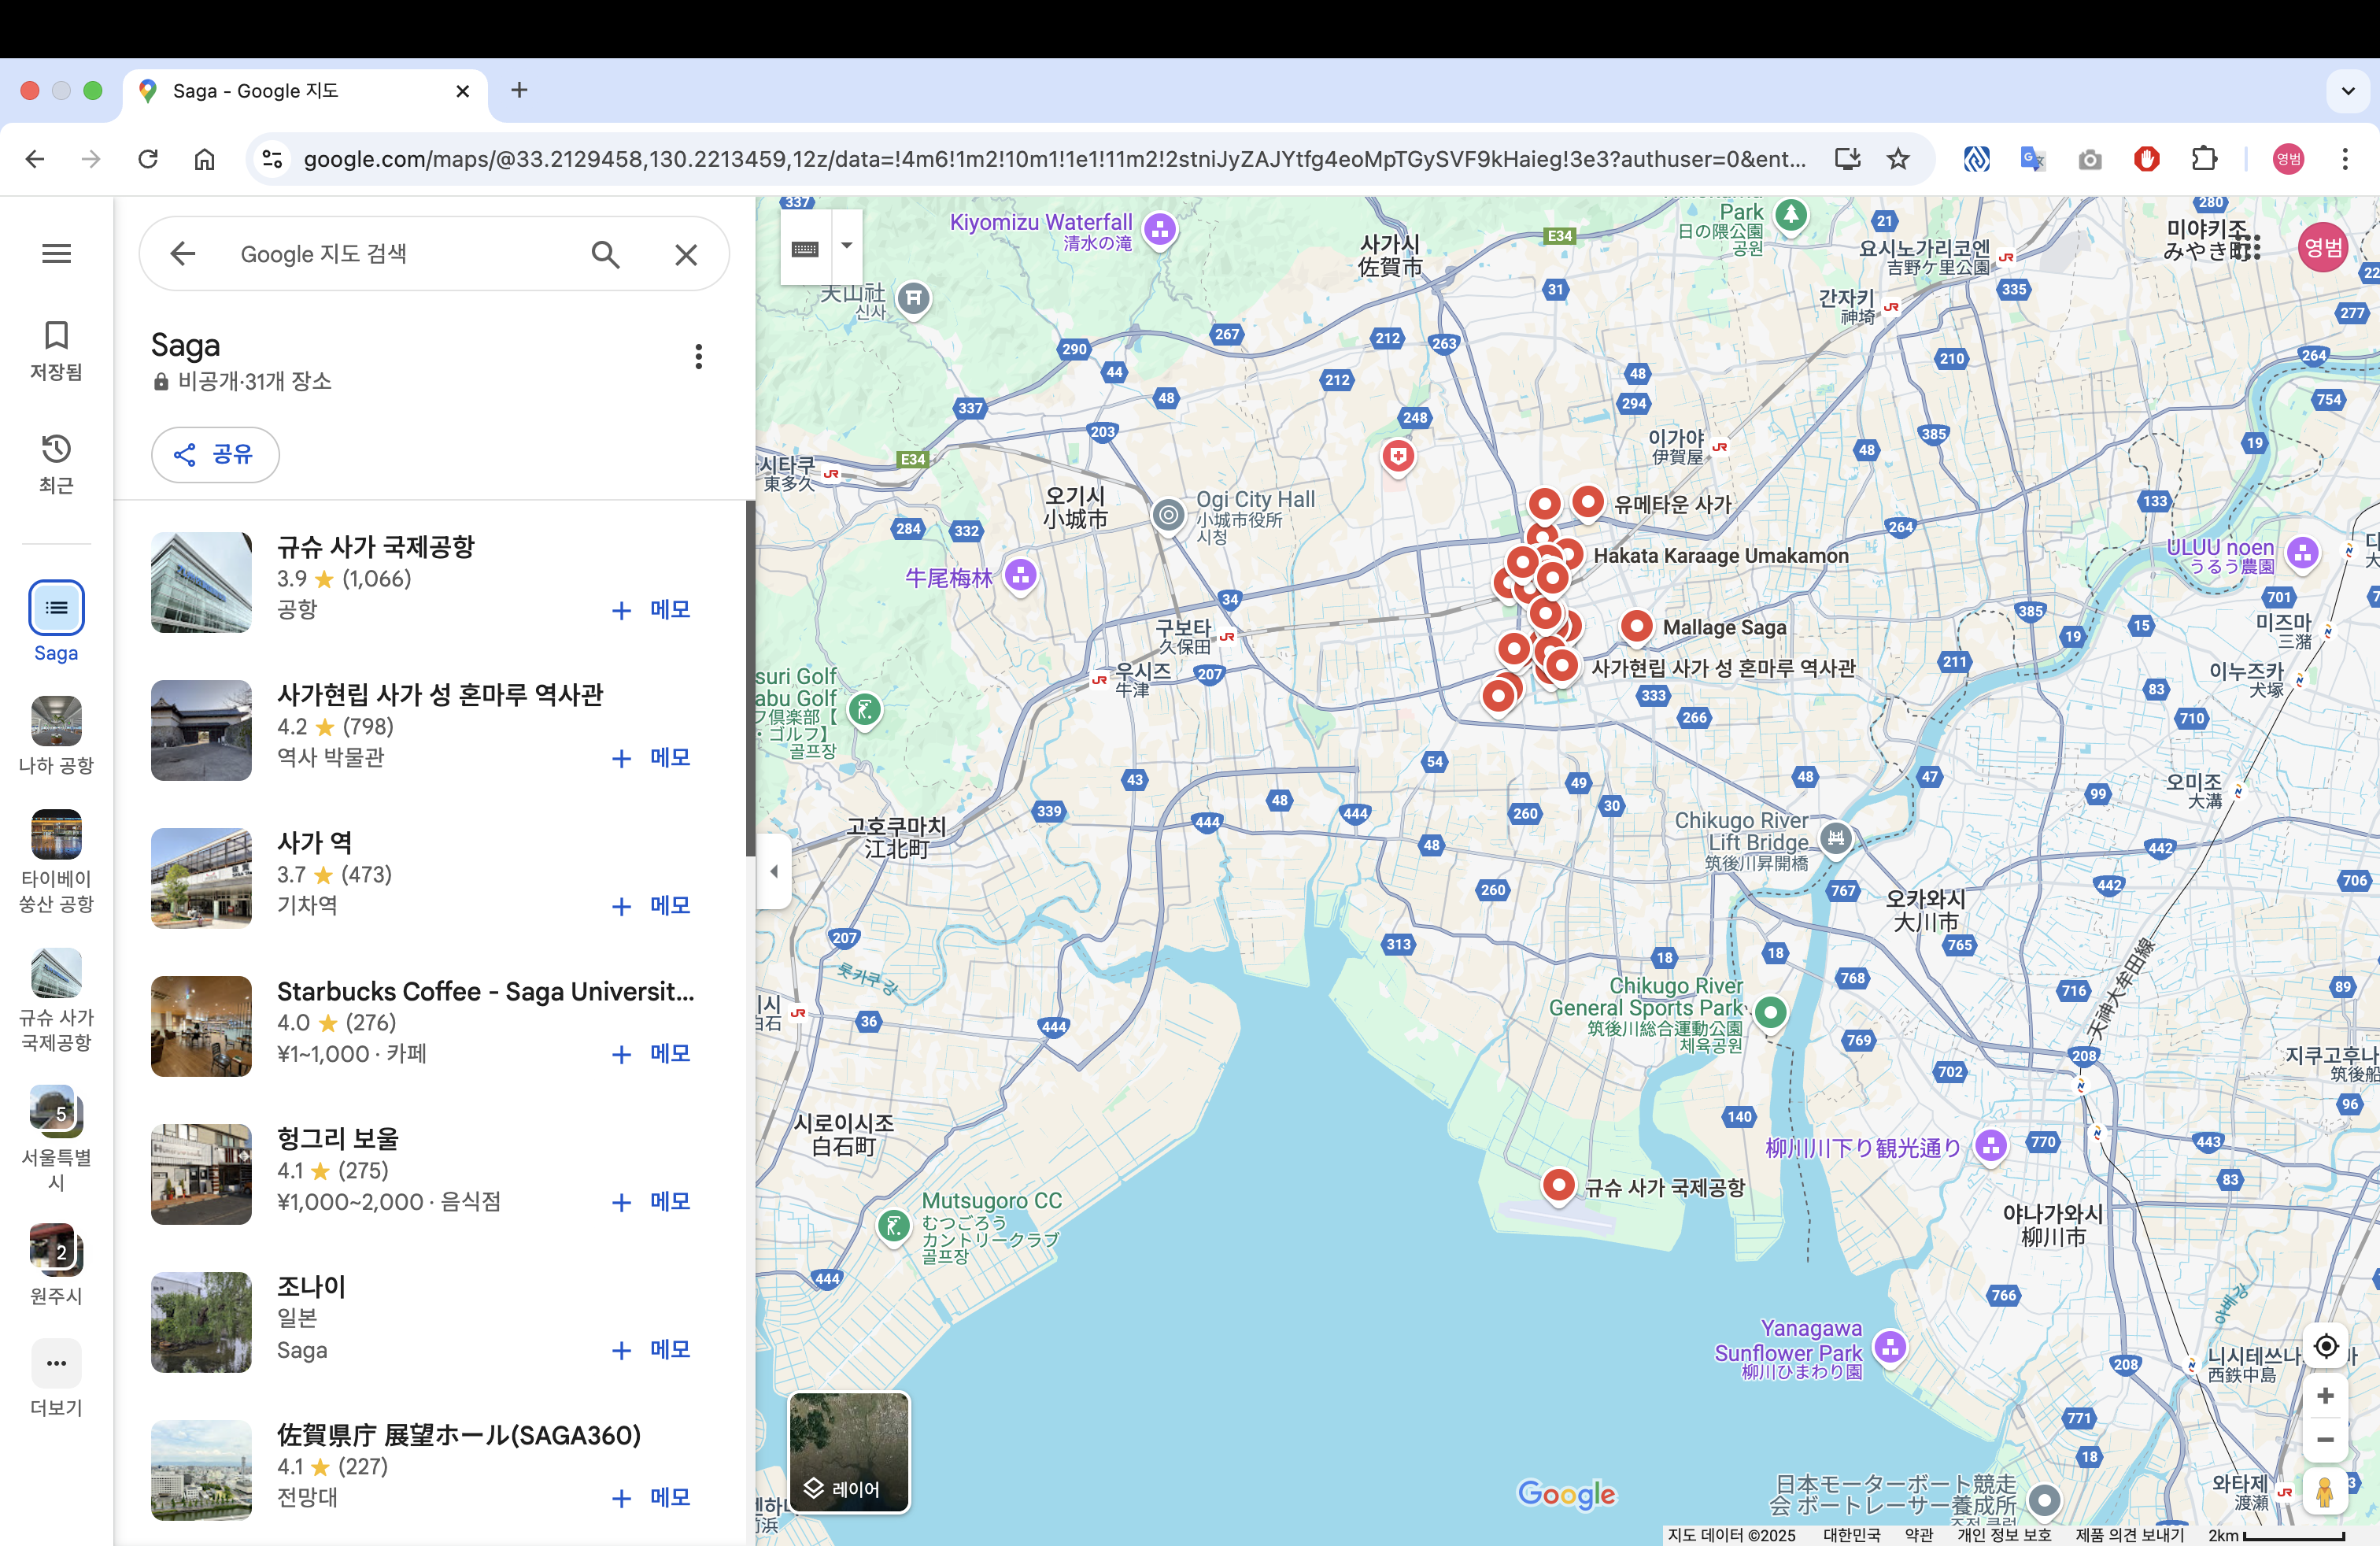This screenshot has width=2380, height=1546.
Task: Click the Ogi City Hall marker
Action: pos(1168,516)
